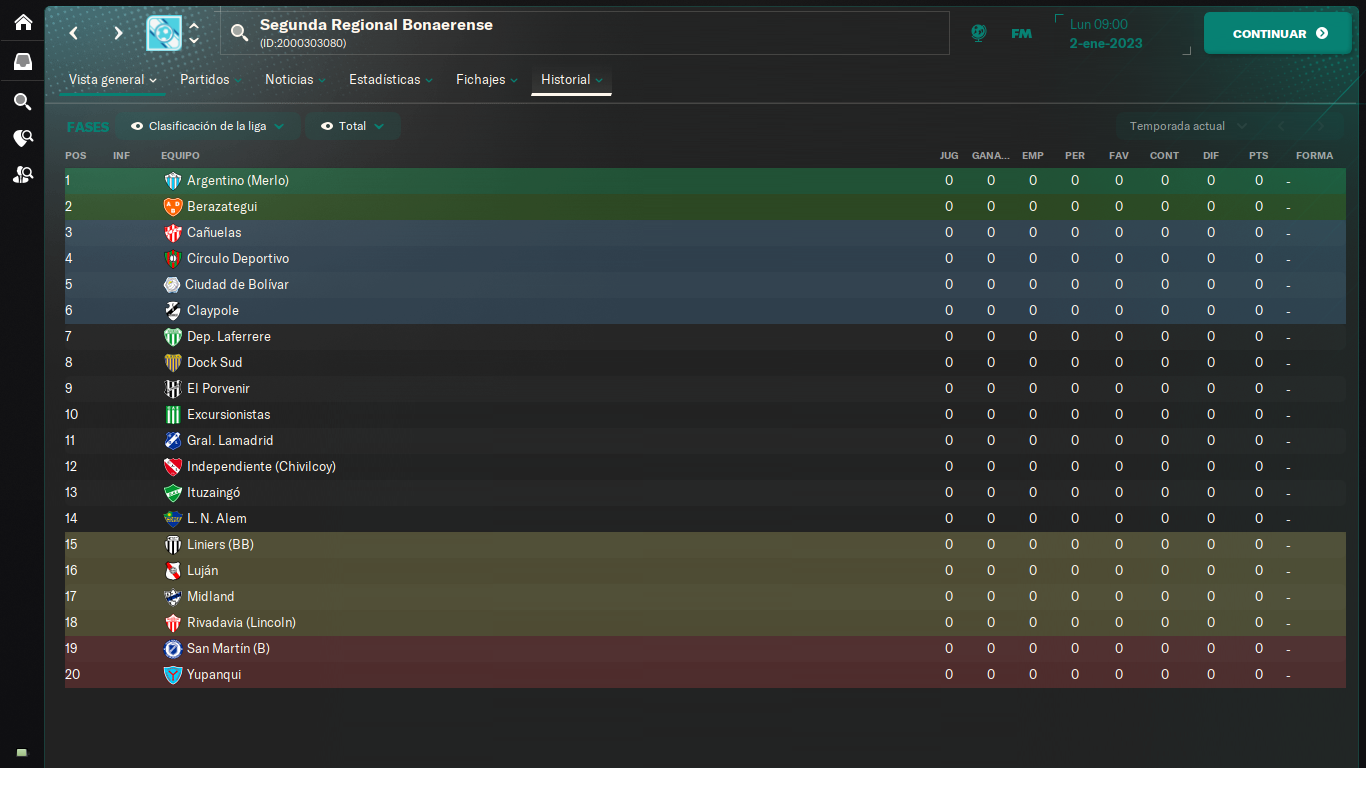The width and height of the screenshot is (1366, 807).
Task: Toggle the eye icon beside Clasificación de la liga
Action: coord(137,127)
